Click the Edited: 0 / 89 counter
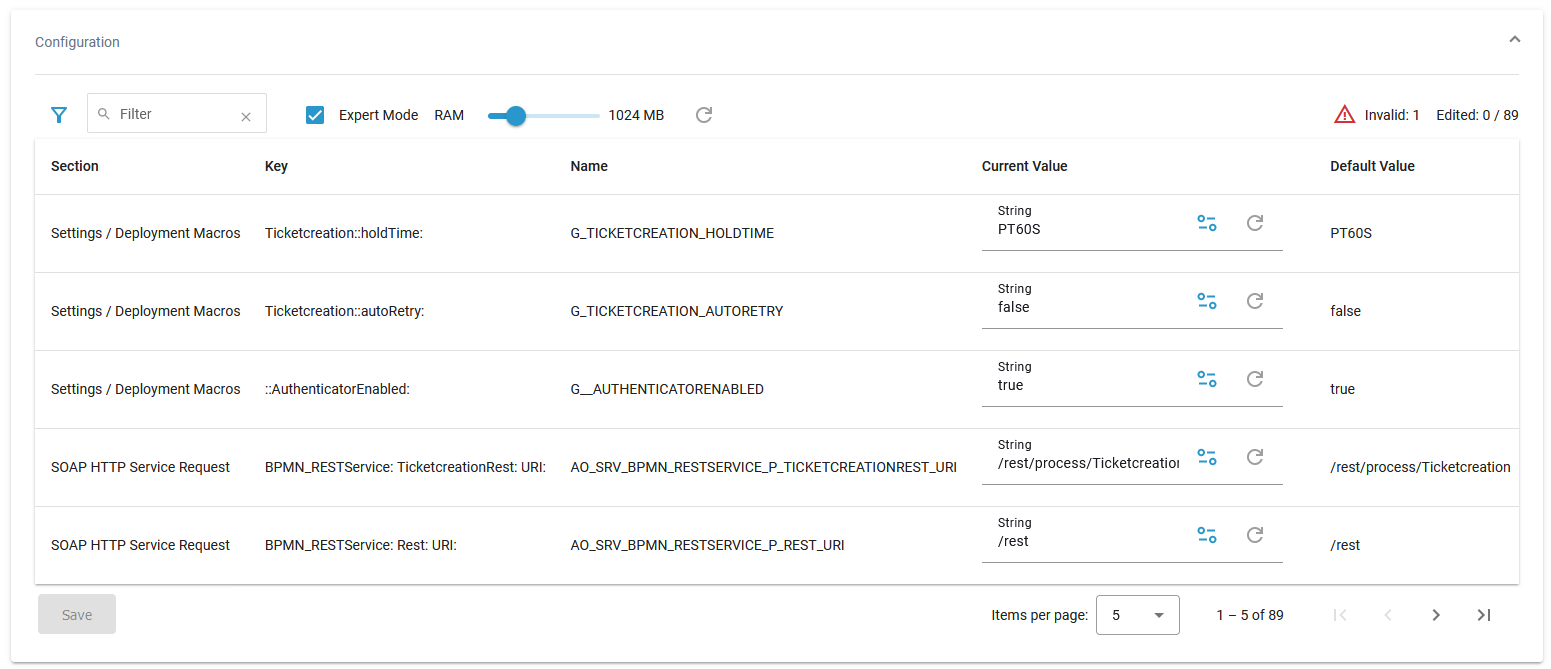 [1477, 114]
